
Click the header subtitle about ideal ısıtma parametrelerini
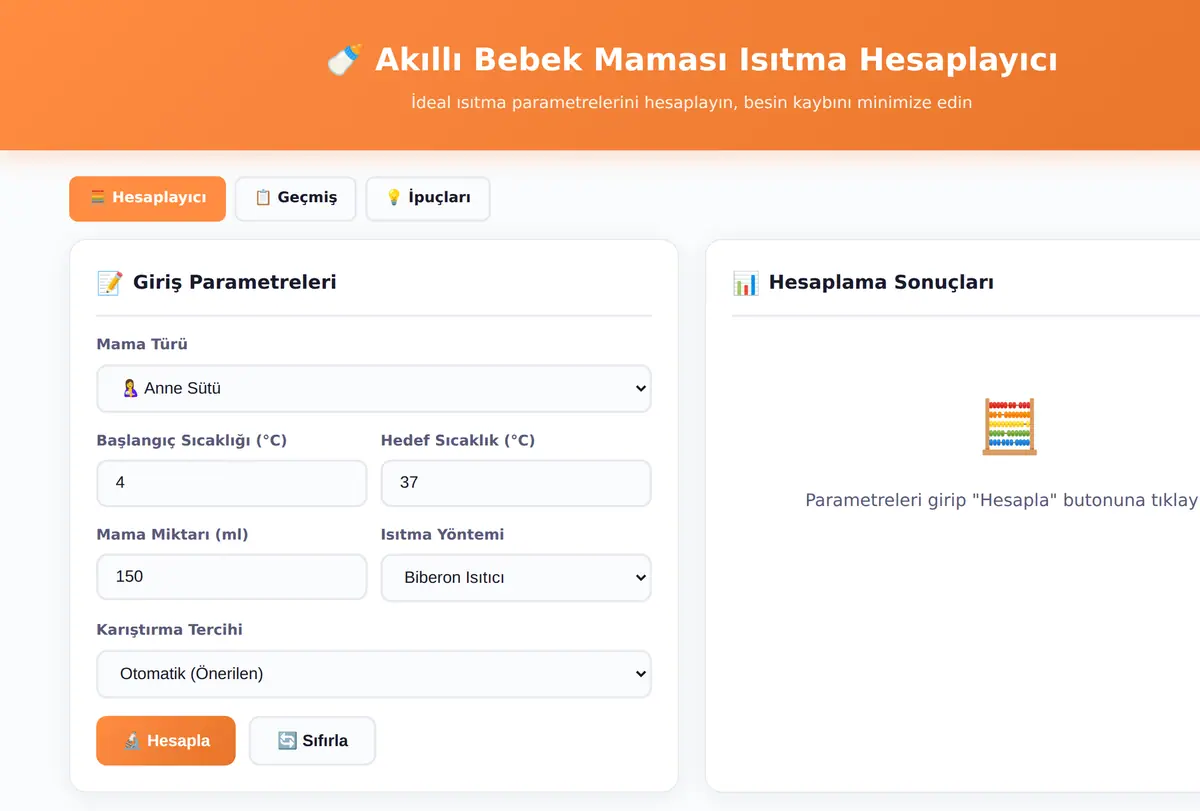click(691, 102)
